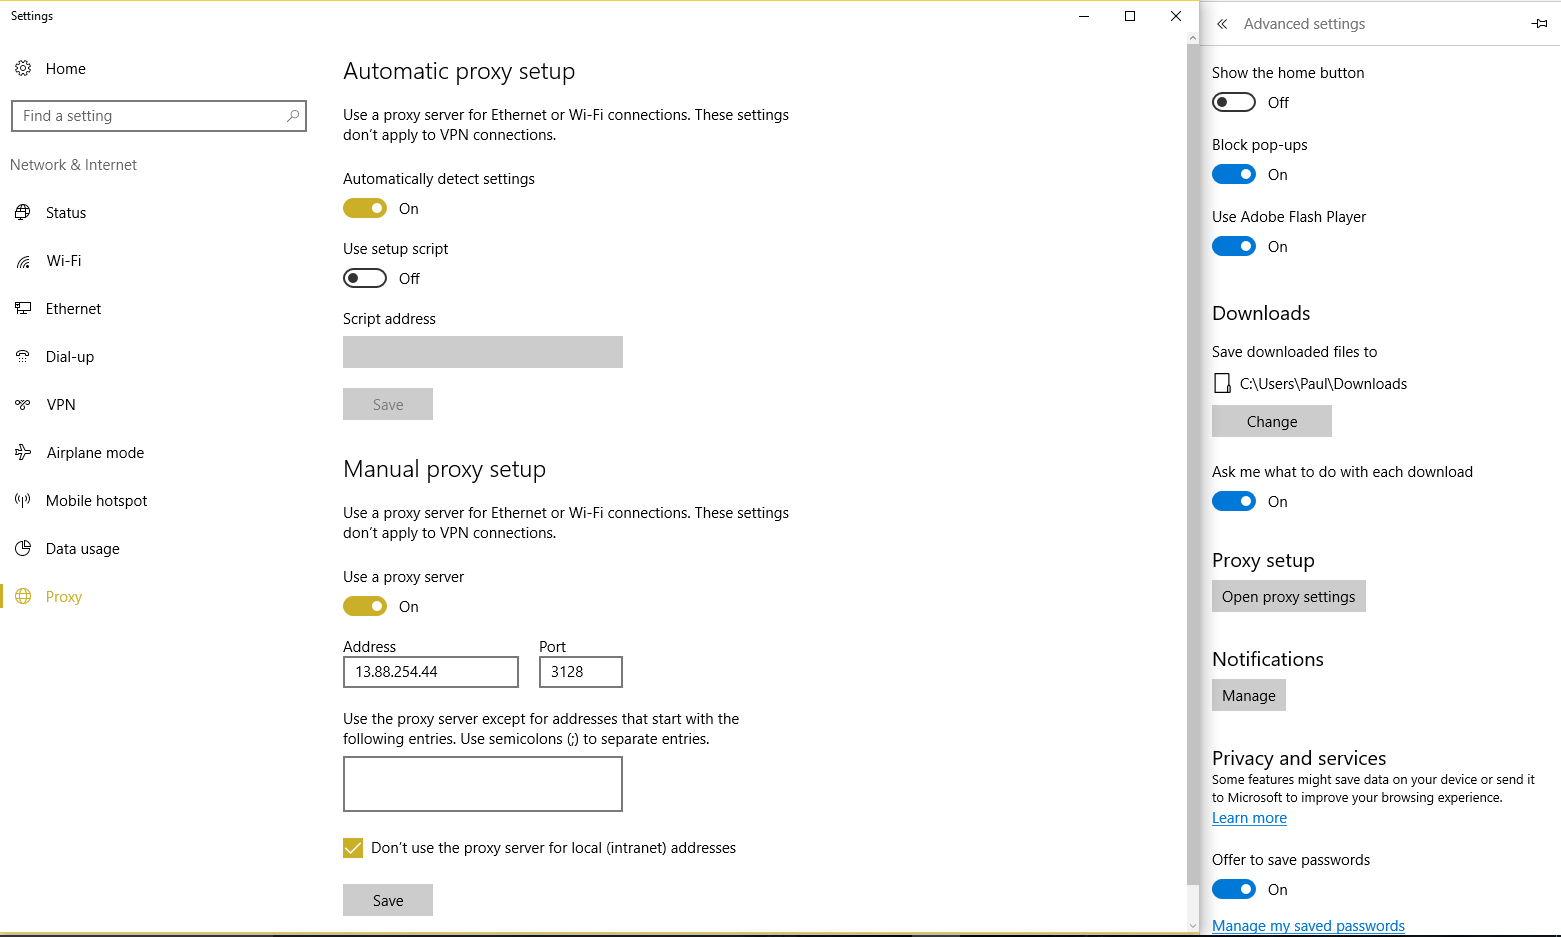Enable the Use setup script switch
This screenshot has height=937, width=1561.
click(365, 278)
